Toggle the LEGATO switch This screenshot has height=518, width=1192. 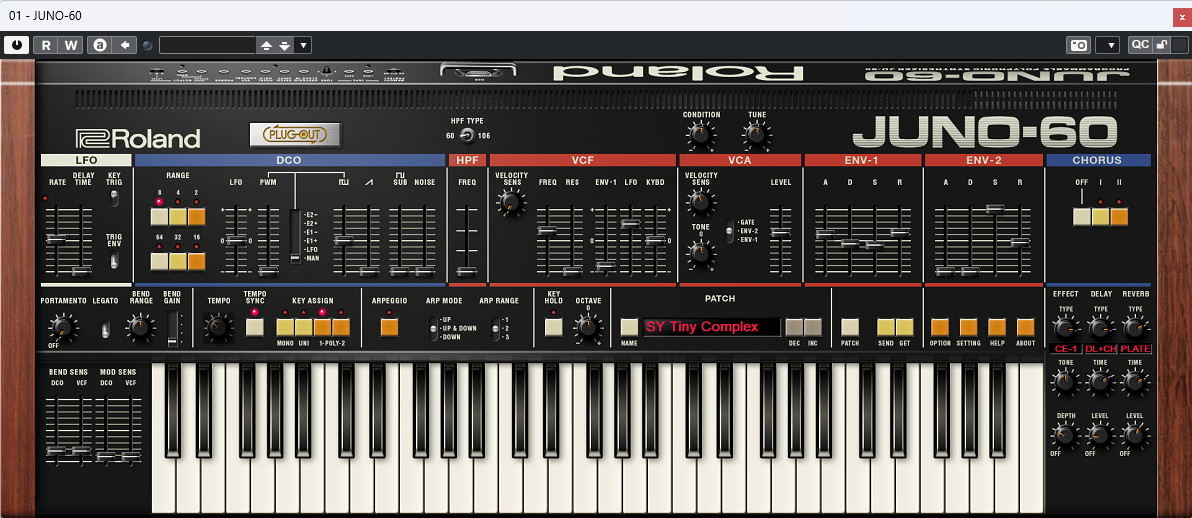[x=106, y=328]
